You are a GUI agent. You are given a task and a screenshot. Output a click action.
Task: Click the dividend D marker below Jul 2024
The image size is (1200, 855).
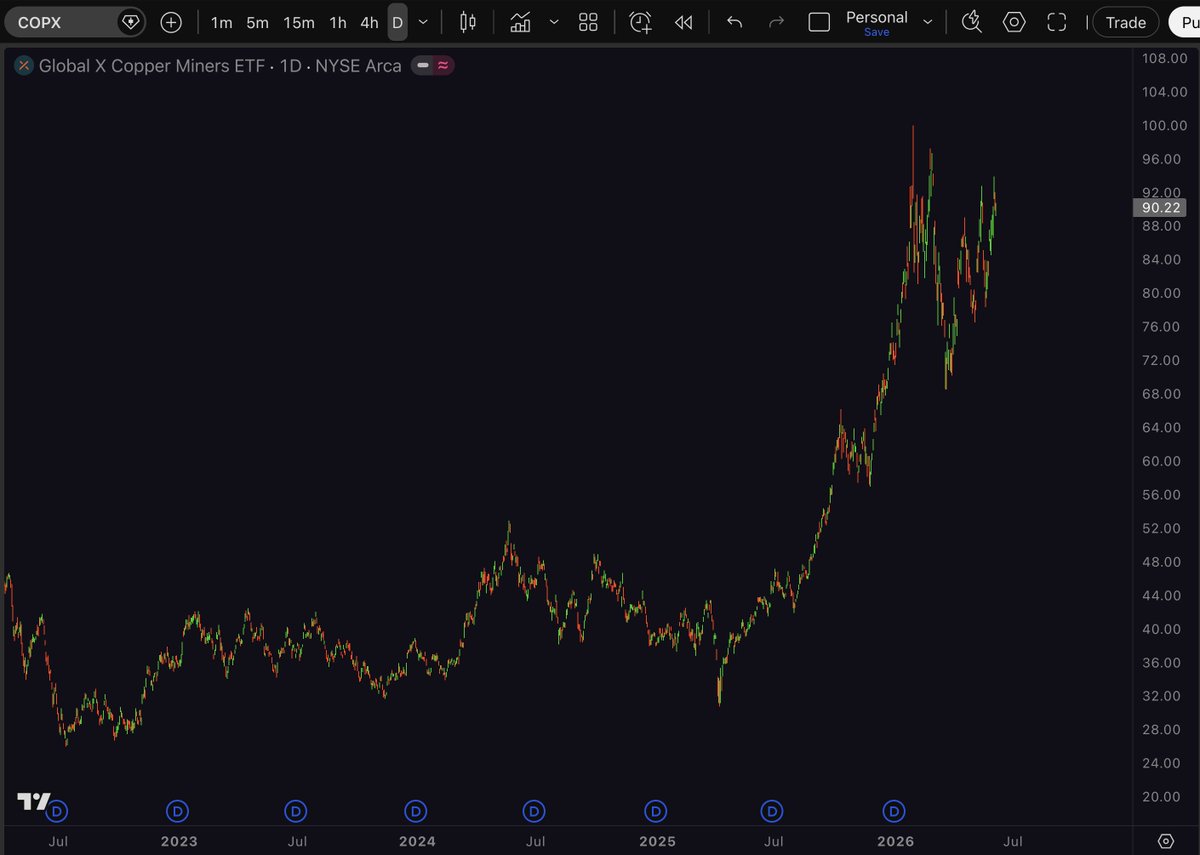(534, 809)
